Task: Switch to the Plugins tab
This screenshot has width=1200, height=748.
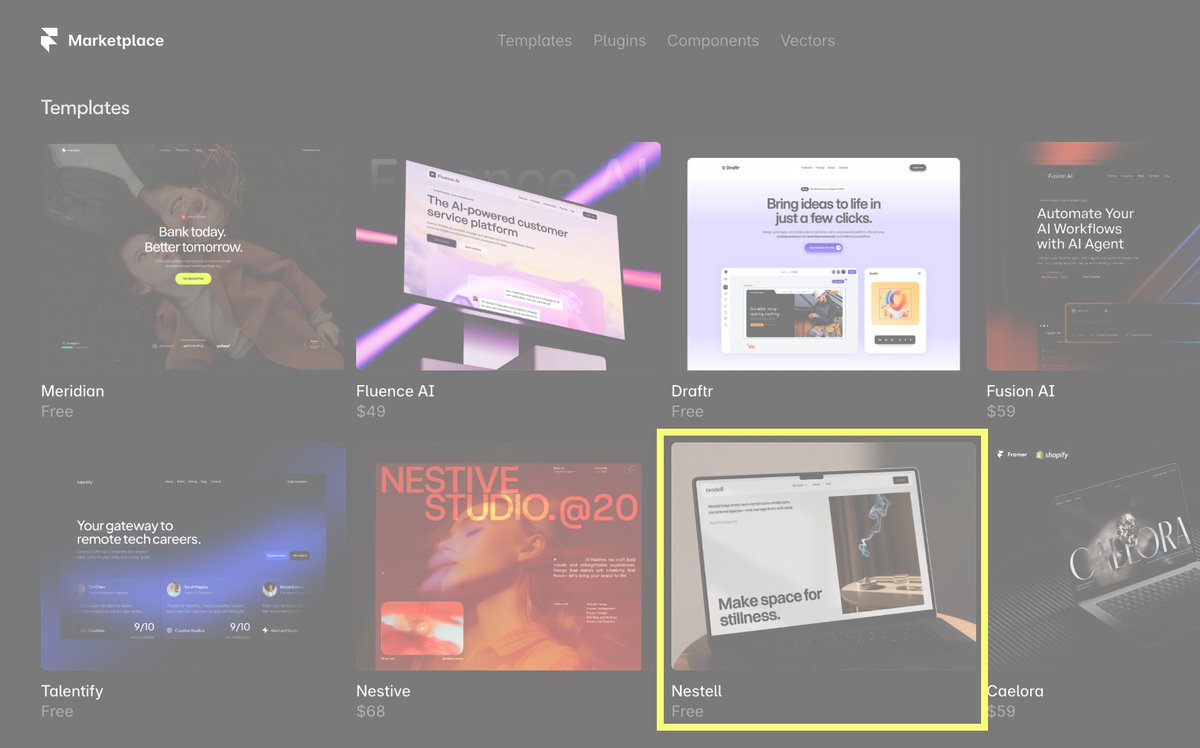Action: click(620, 41)
